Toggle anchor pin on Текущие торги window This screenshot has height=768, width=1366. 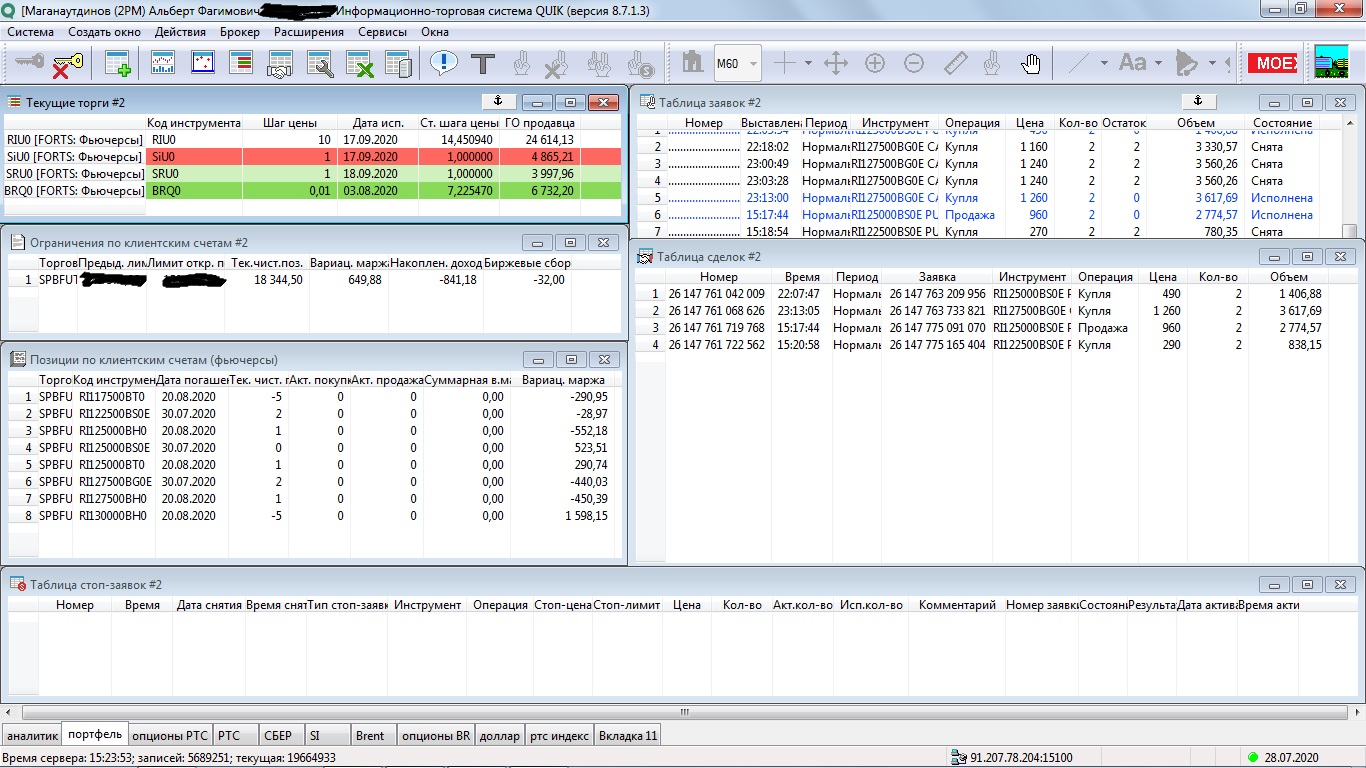tap(497, 101)
